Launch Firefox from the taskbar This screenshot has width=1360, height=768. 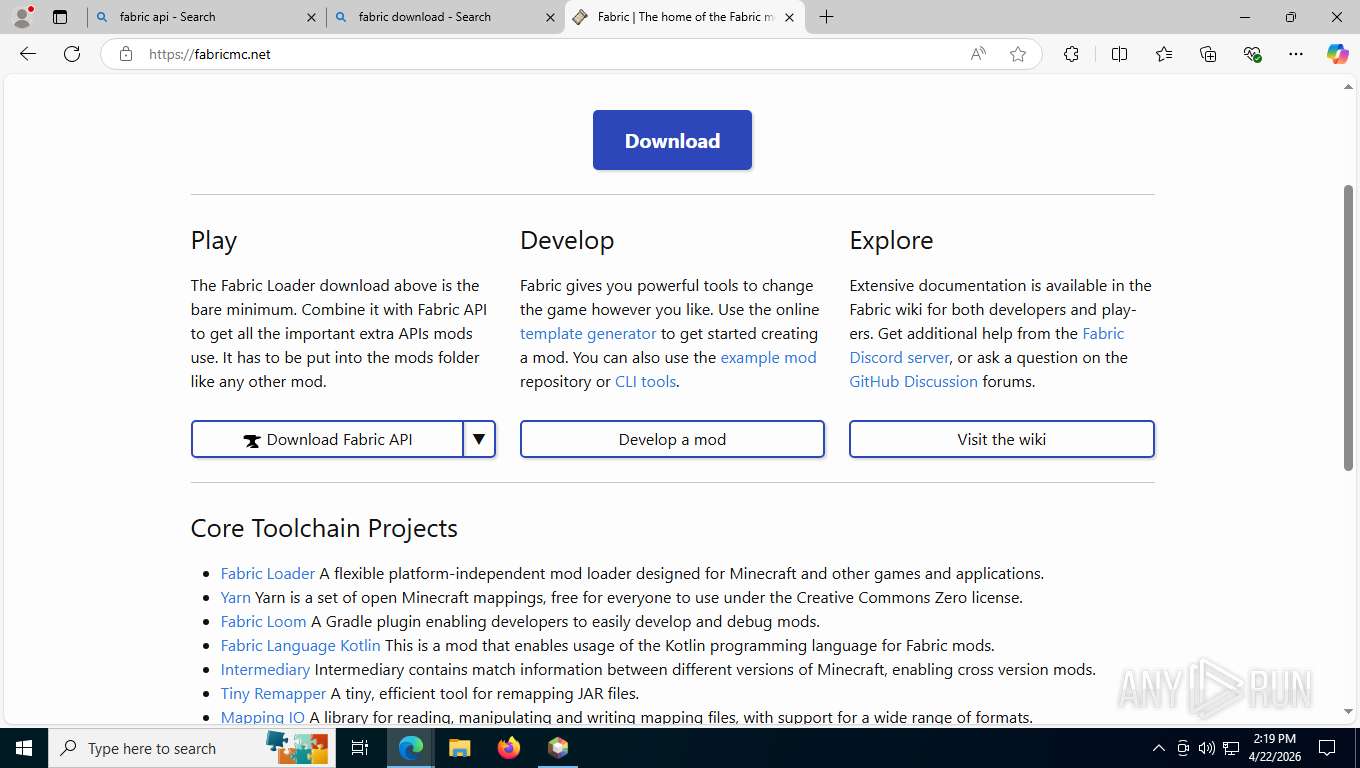click(x=509, y=748)
